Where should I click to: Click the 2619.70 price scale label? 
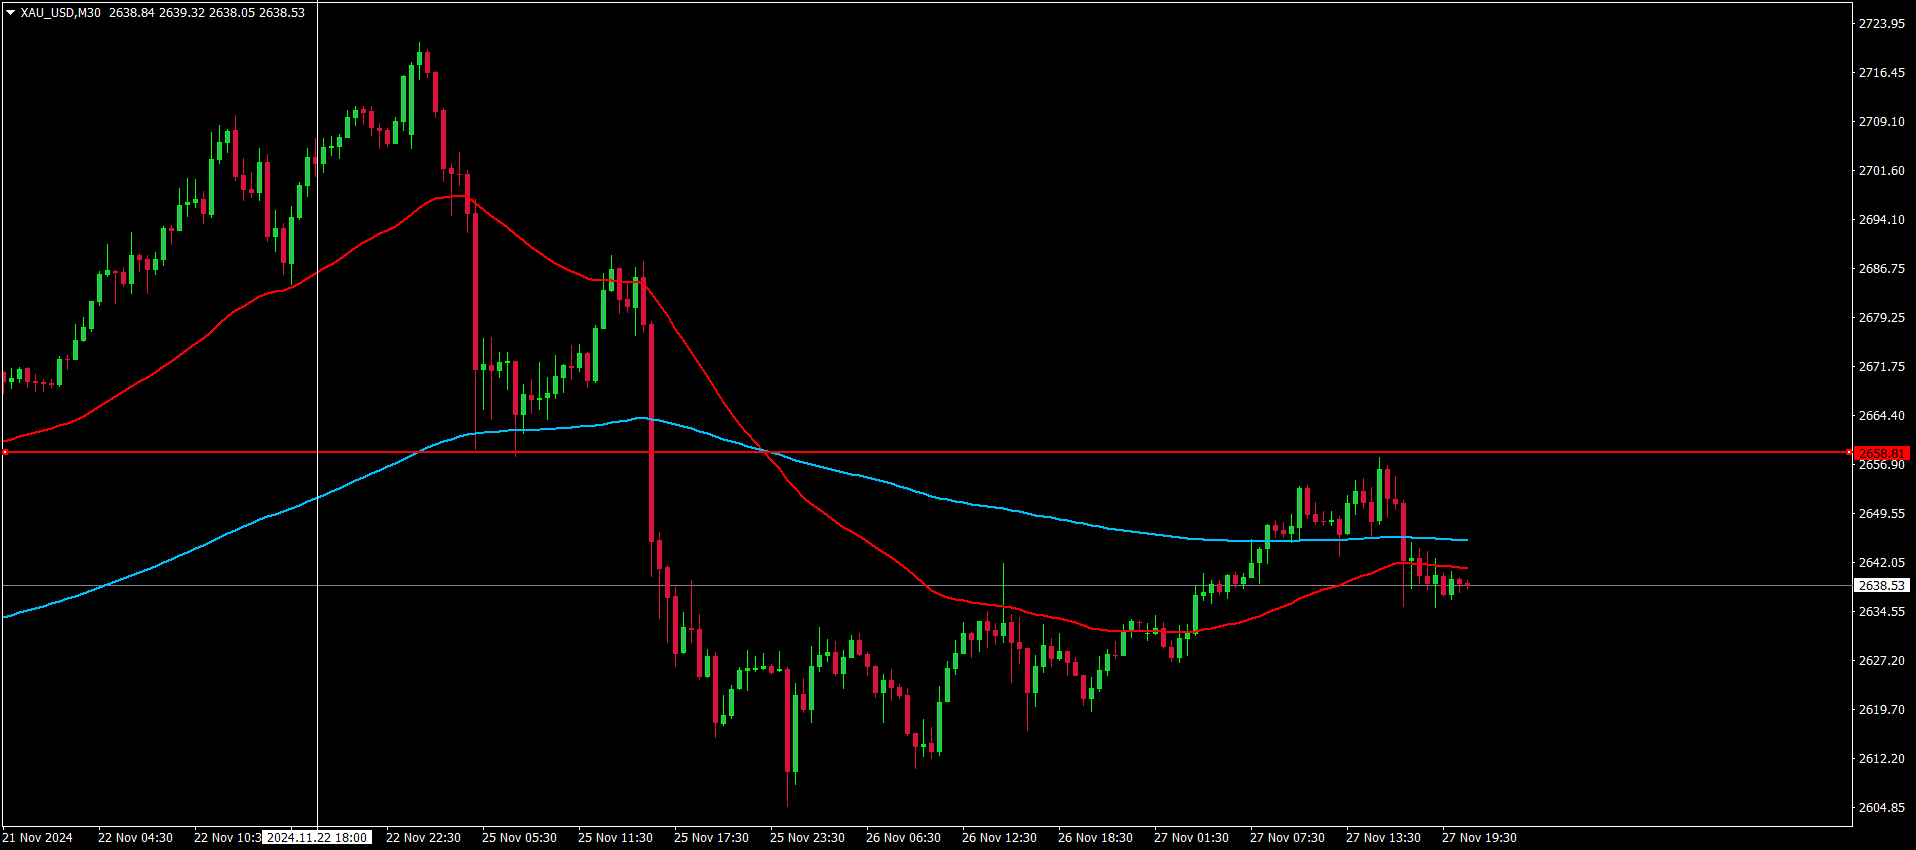(1881, 710)
